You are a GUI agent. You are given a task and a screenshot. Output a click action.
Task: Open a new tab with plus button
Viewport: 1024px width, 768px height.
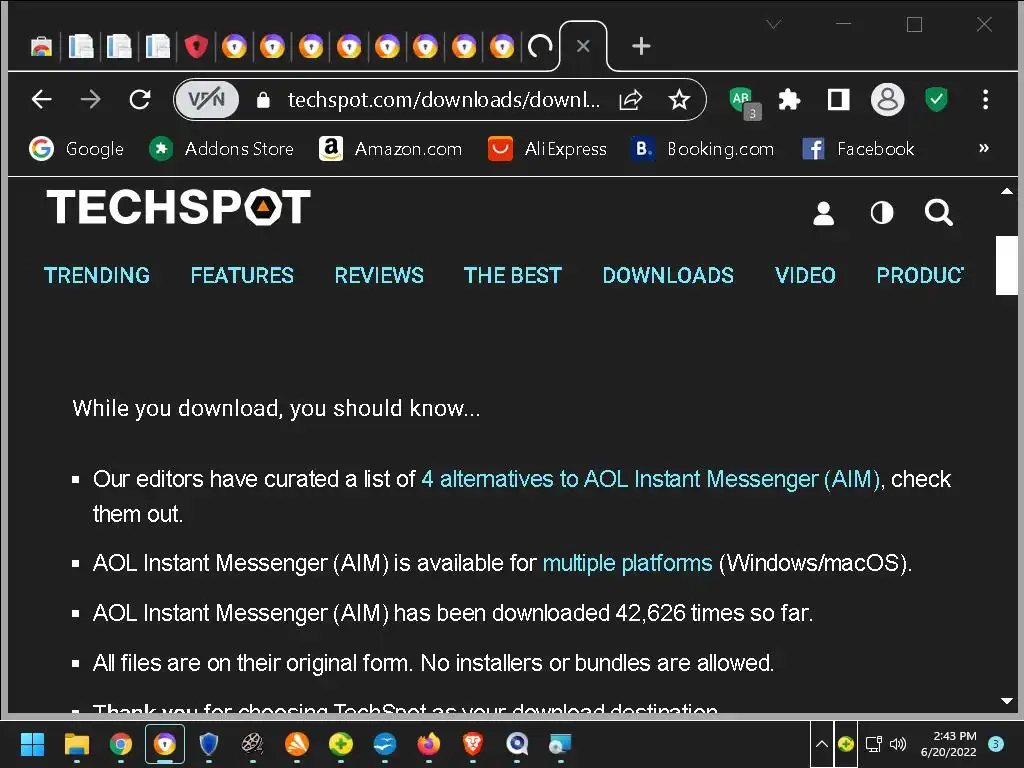641,46
